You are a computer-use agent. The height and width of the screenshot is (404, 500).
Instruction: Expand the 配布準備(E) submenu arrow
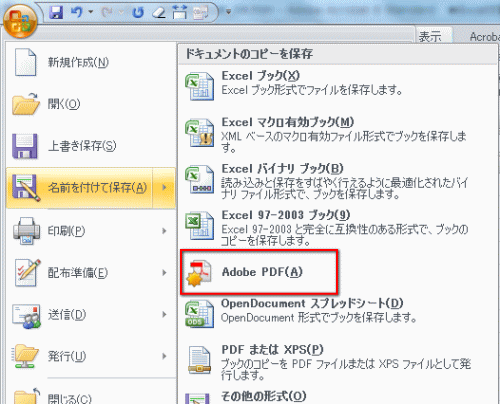coord(164,273)
